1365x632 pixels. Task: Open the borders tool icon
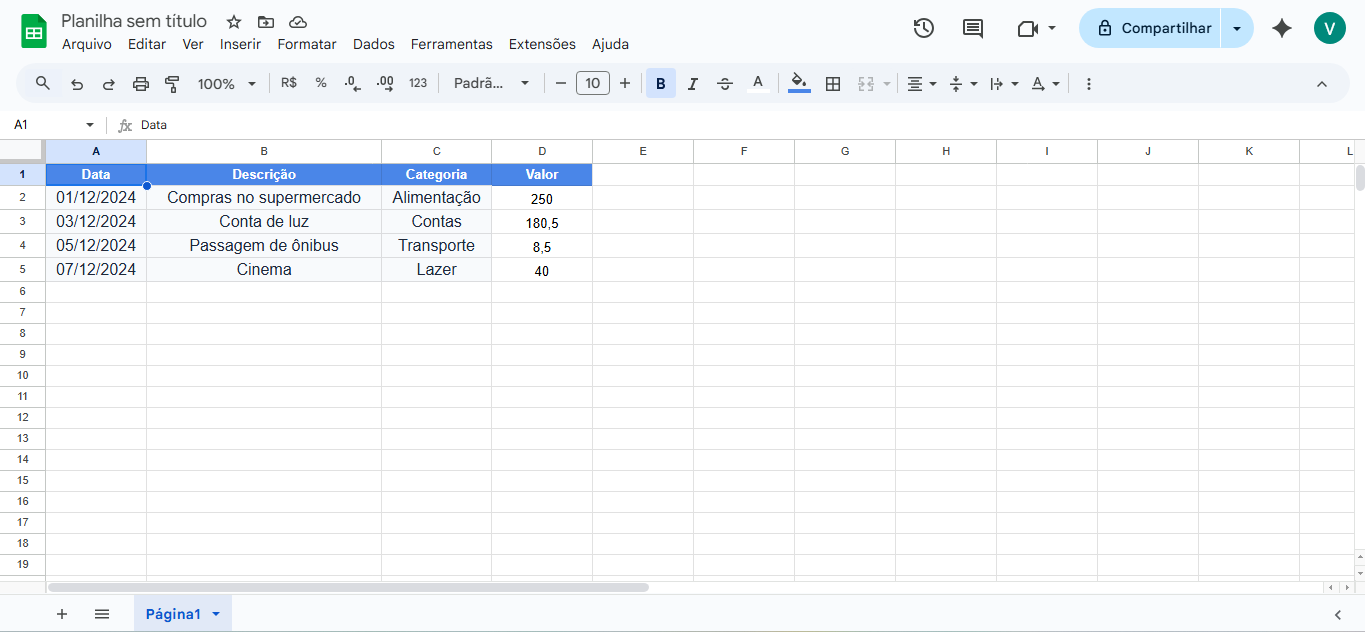click(x=833, y=84)
